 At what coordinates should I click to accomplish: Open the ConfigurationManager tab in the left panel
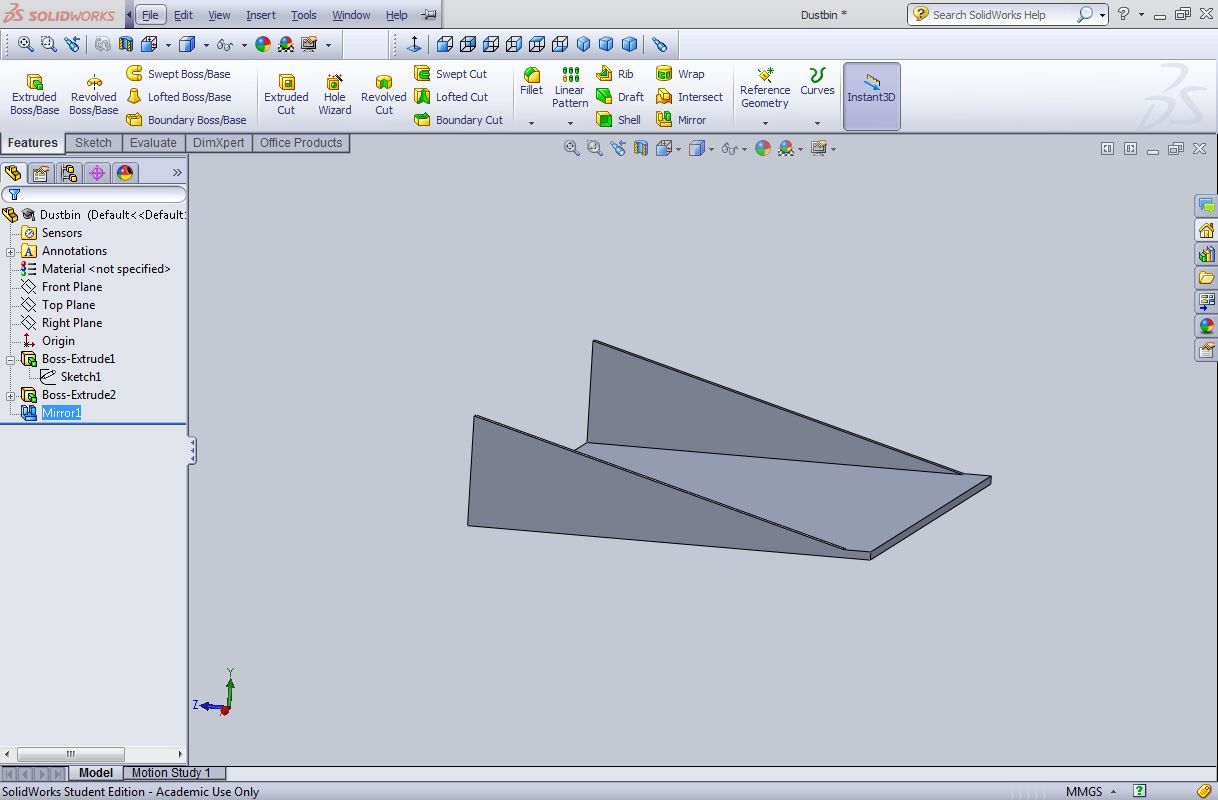pos(69,173)
